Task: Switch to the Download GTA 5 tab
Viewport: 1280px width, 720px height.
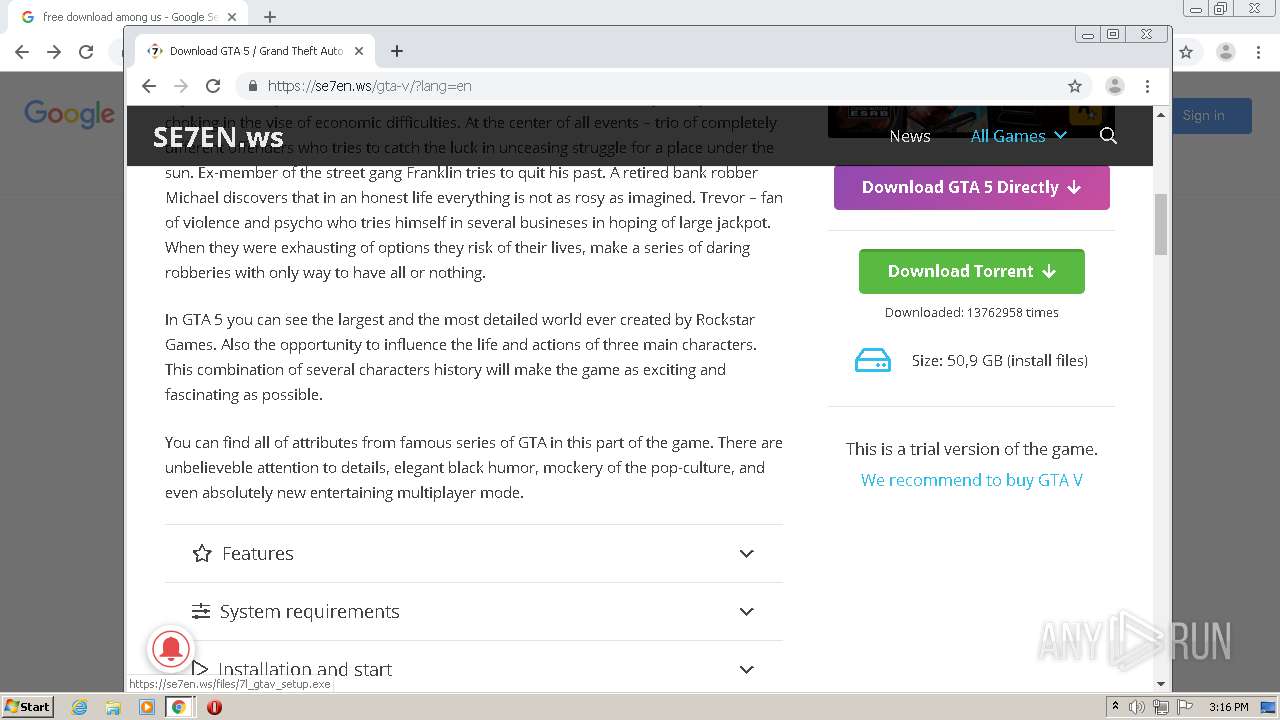Action: point(254,51)
